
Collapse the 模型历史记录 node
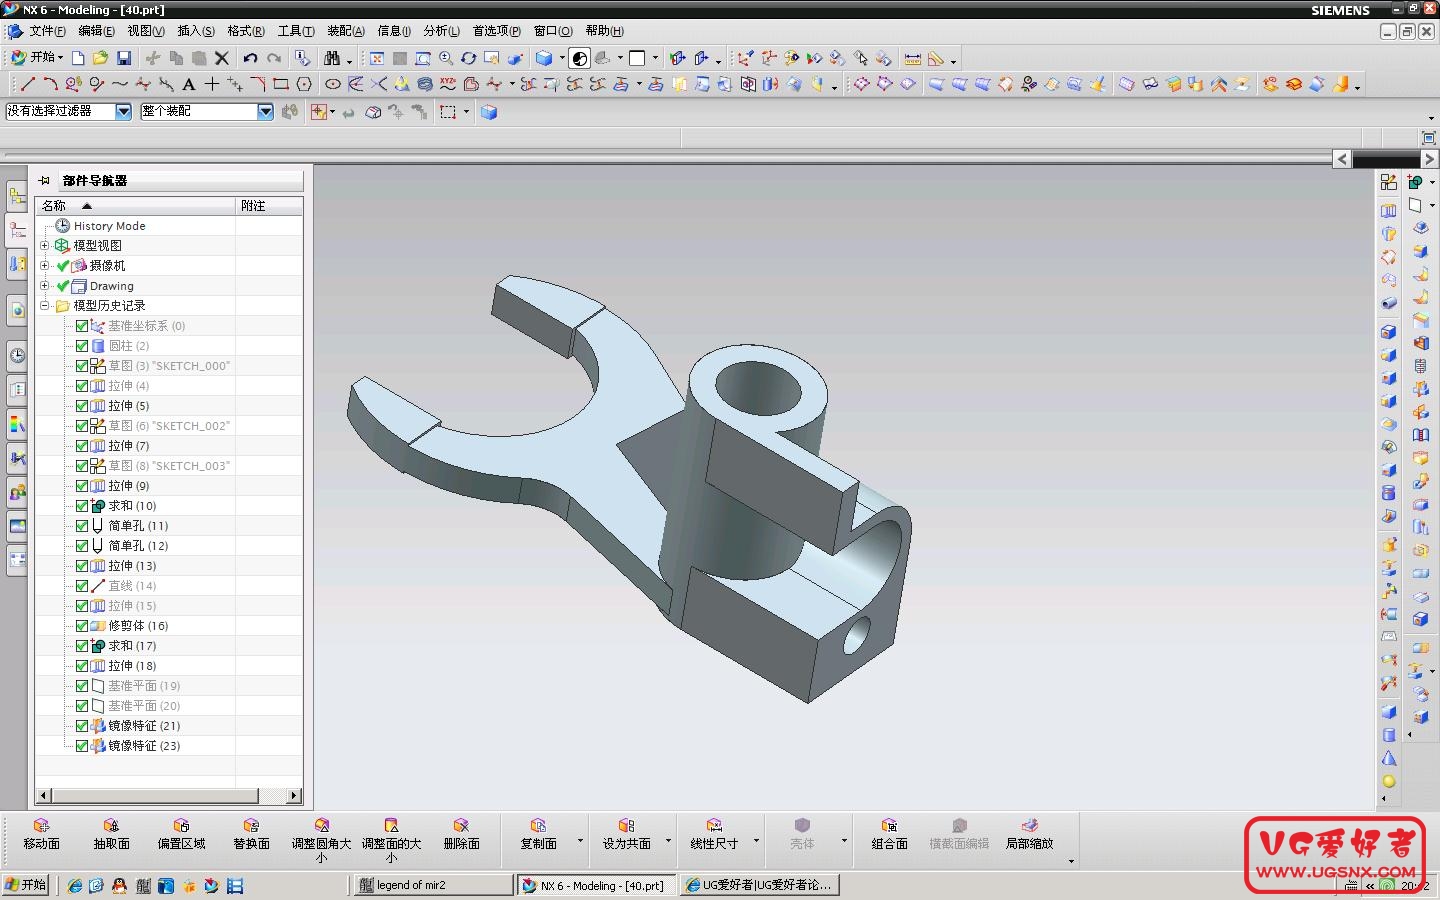(44, 305)
